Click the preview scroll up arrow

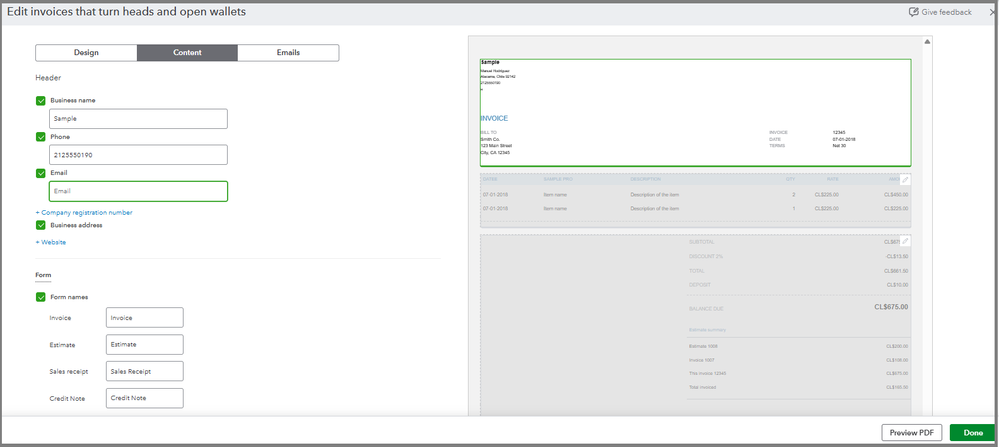point(927,41)
